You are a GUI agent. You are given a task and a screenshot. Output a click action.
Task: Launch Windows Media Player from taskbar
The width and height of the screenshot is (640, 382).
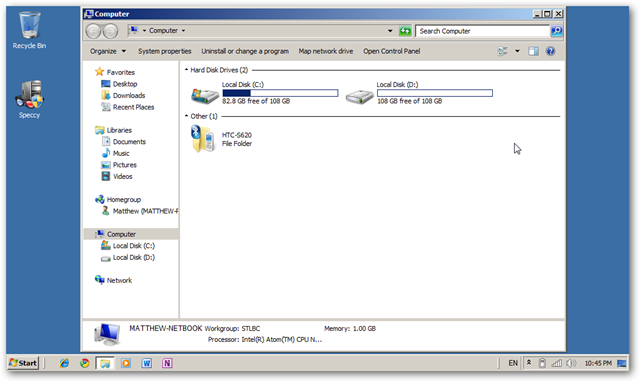[x=126, y=363]
